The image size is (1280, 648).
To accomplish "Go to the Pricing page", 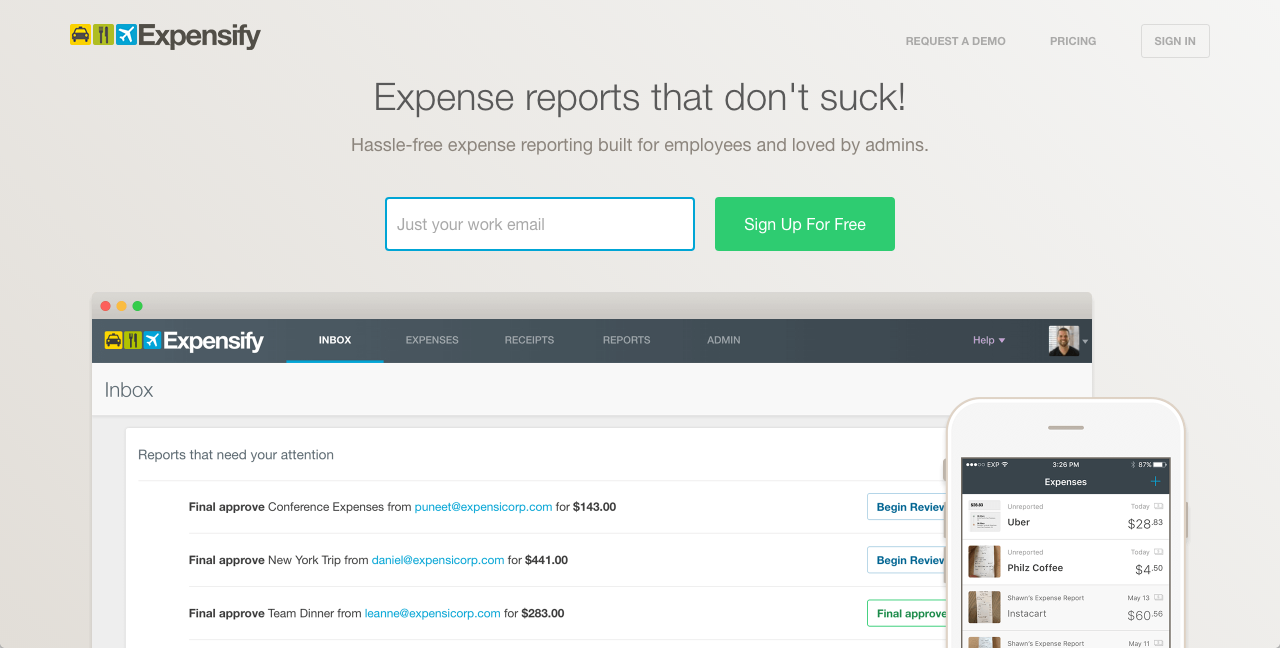I will point(1073,41).
